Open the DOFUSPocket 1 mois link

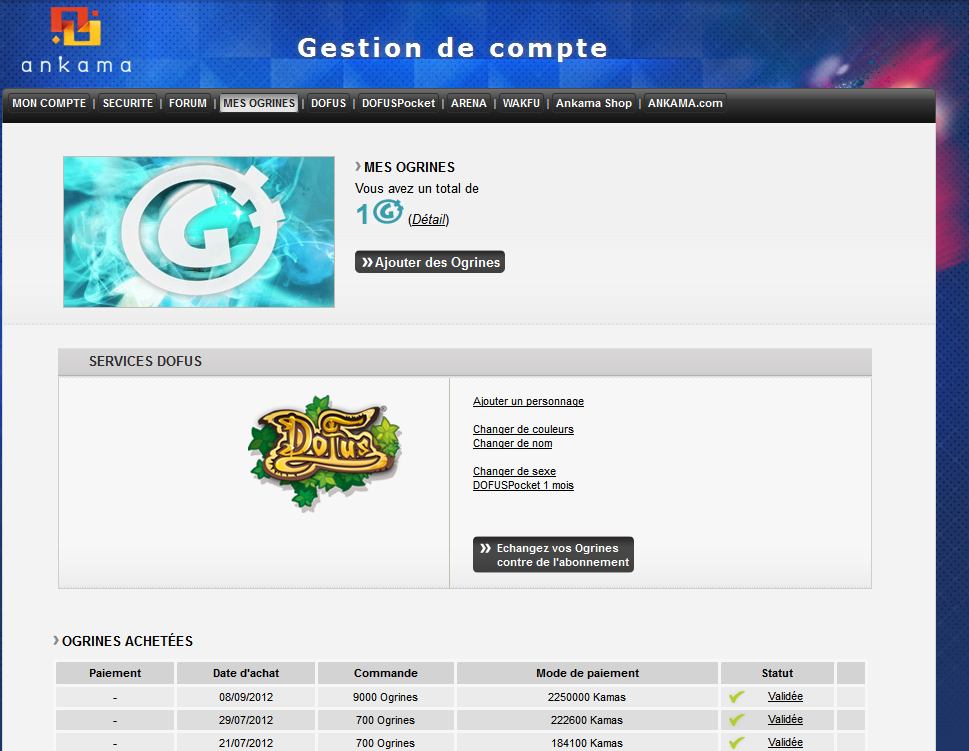pyautogui.click(x=523, y=485)
